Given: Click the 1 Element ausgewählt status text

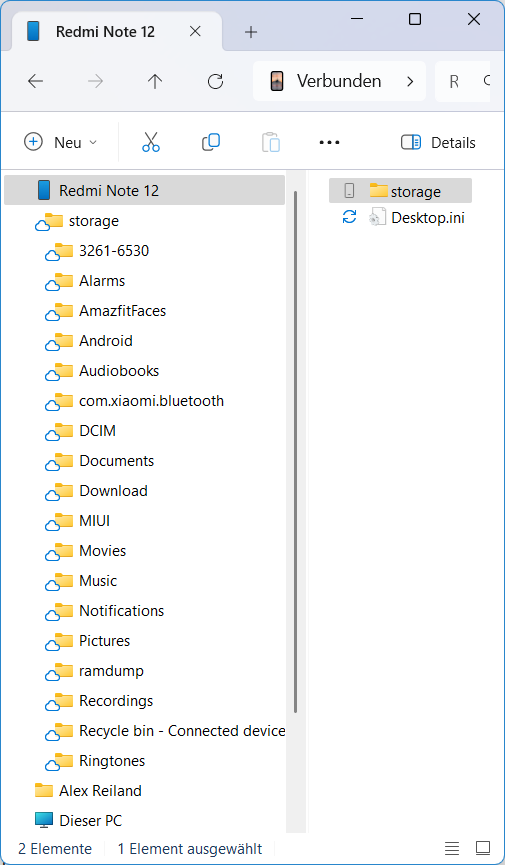Looking at the screenshot, I should 190,848.
